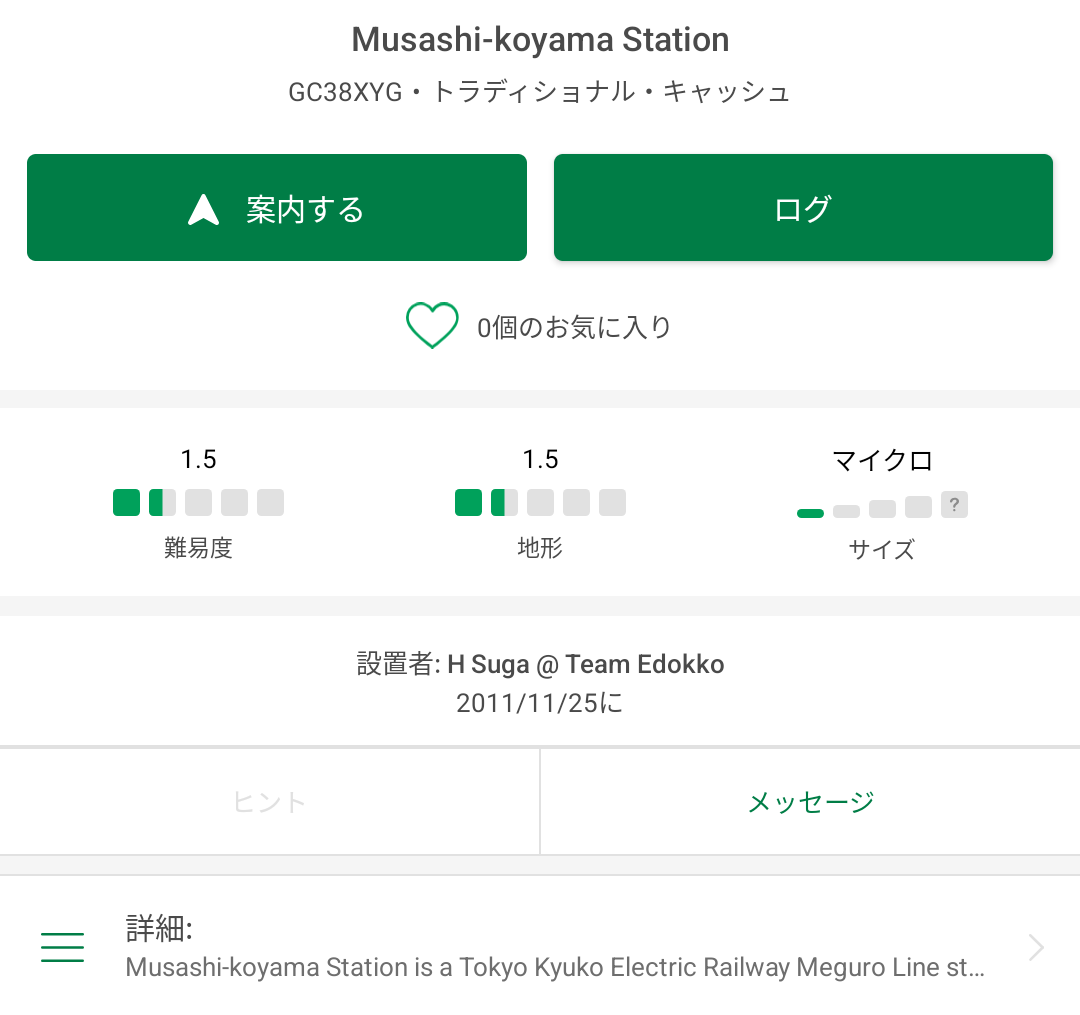The height and width of the screenshot is (1015, 1080).
Task: Open the 詳細 description preview text
Action: (555, 967)
